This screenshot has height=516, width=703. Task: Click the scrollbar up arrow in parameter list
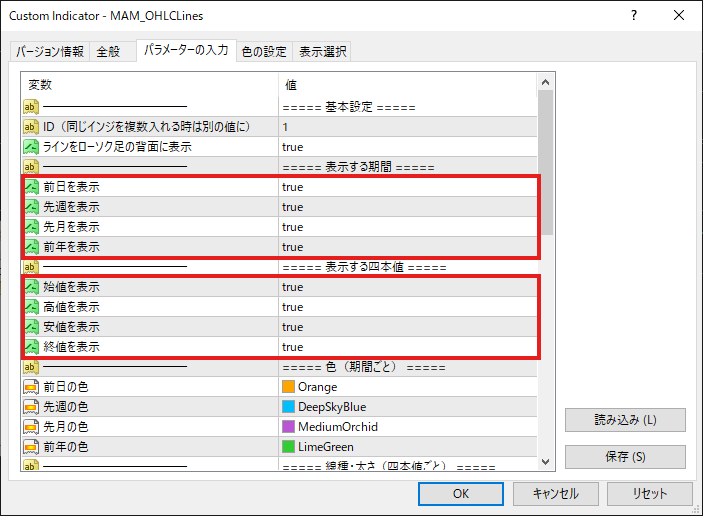pyautogui.click(x=546, y=82)
